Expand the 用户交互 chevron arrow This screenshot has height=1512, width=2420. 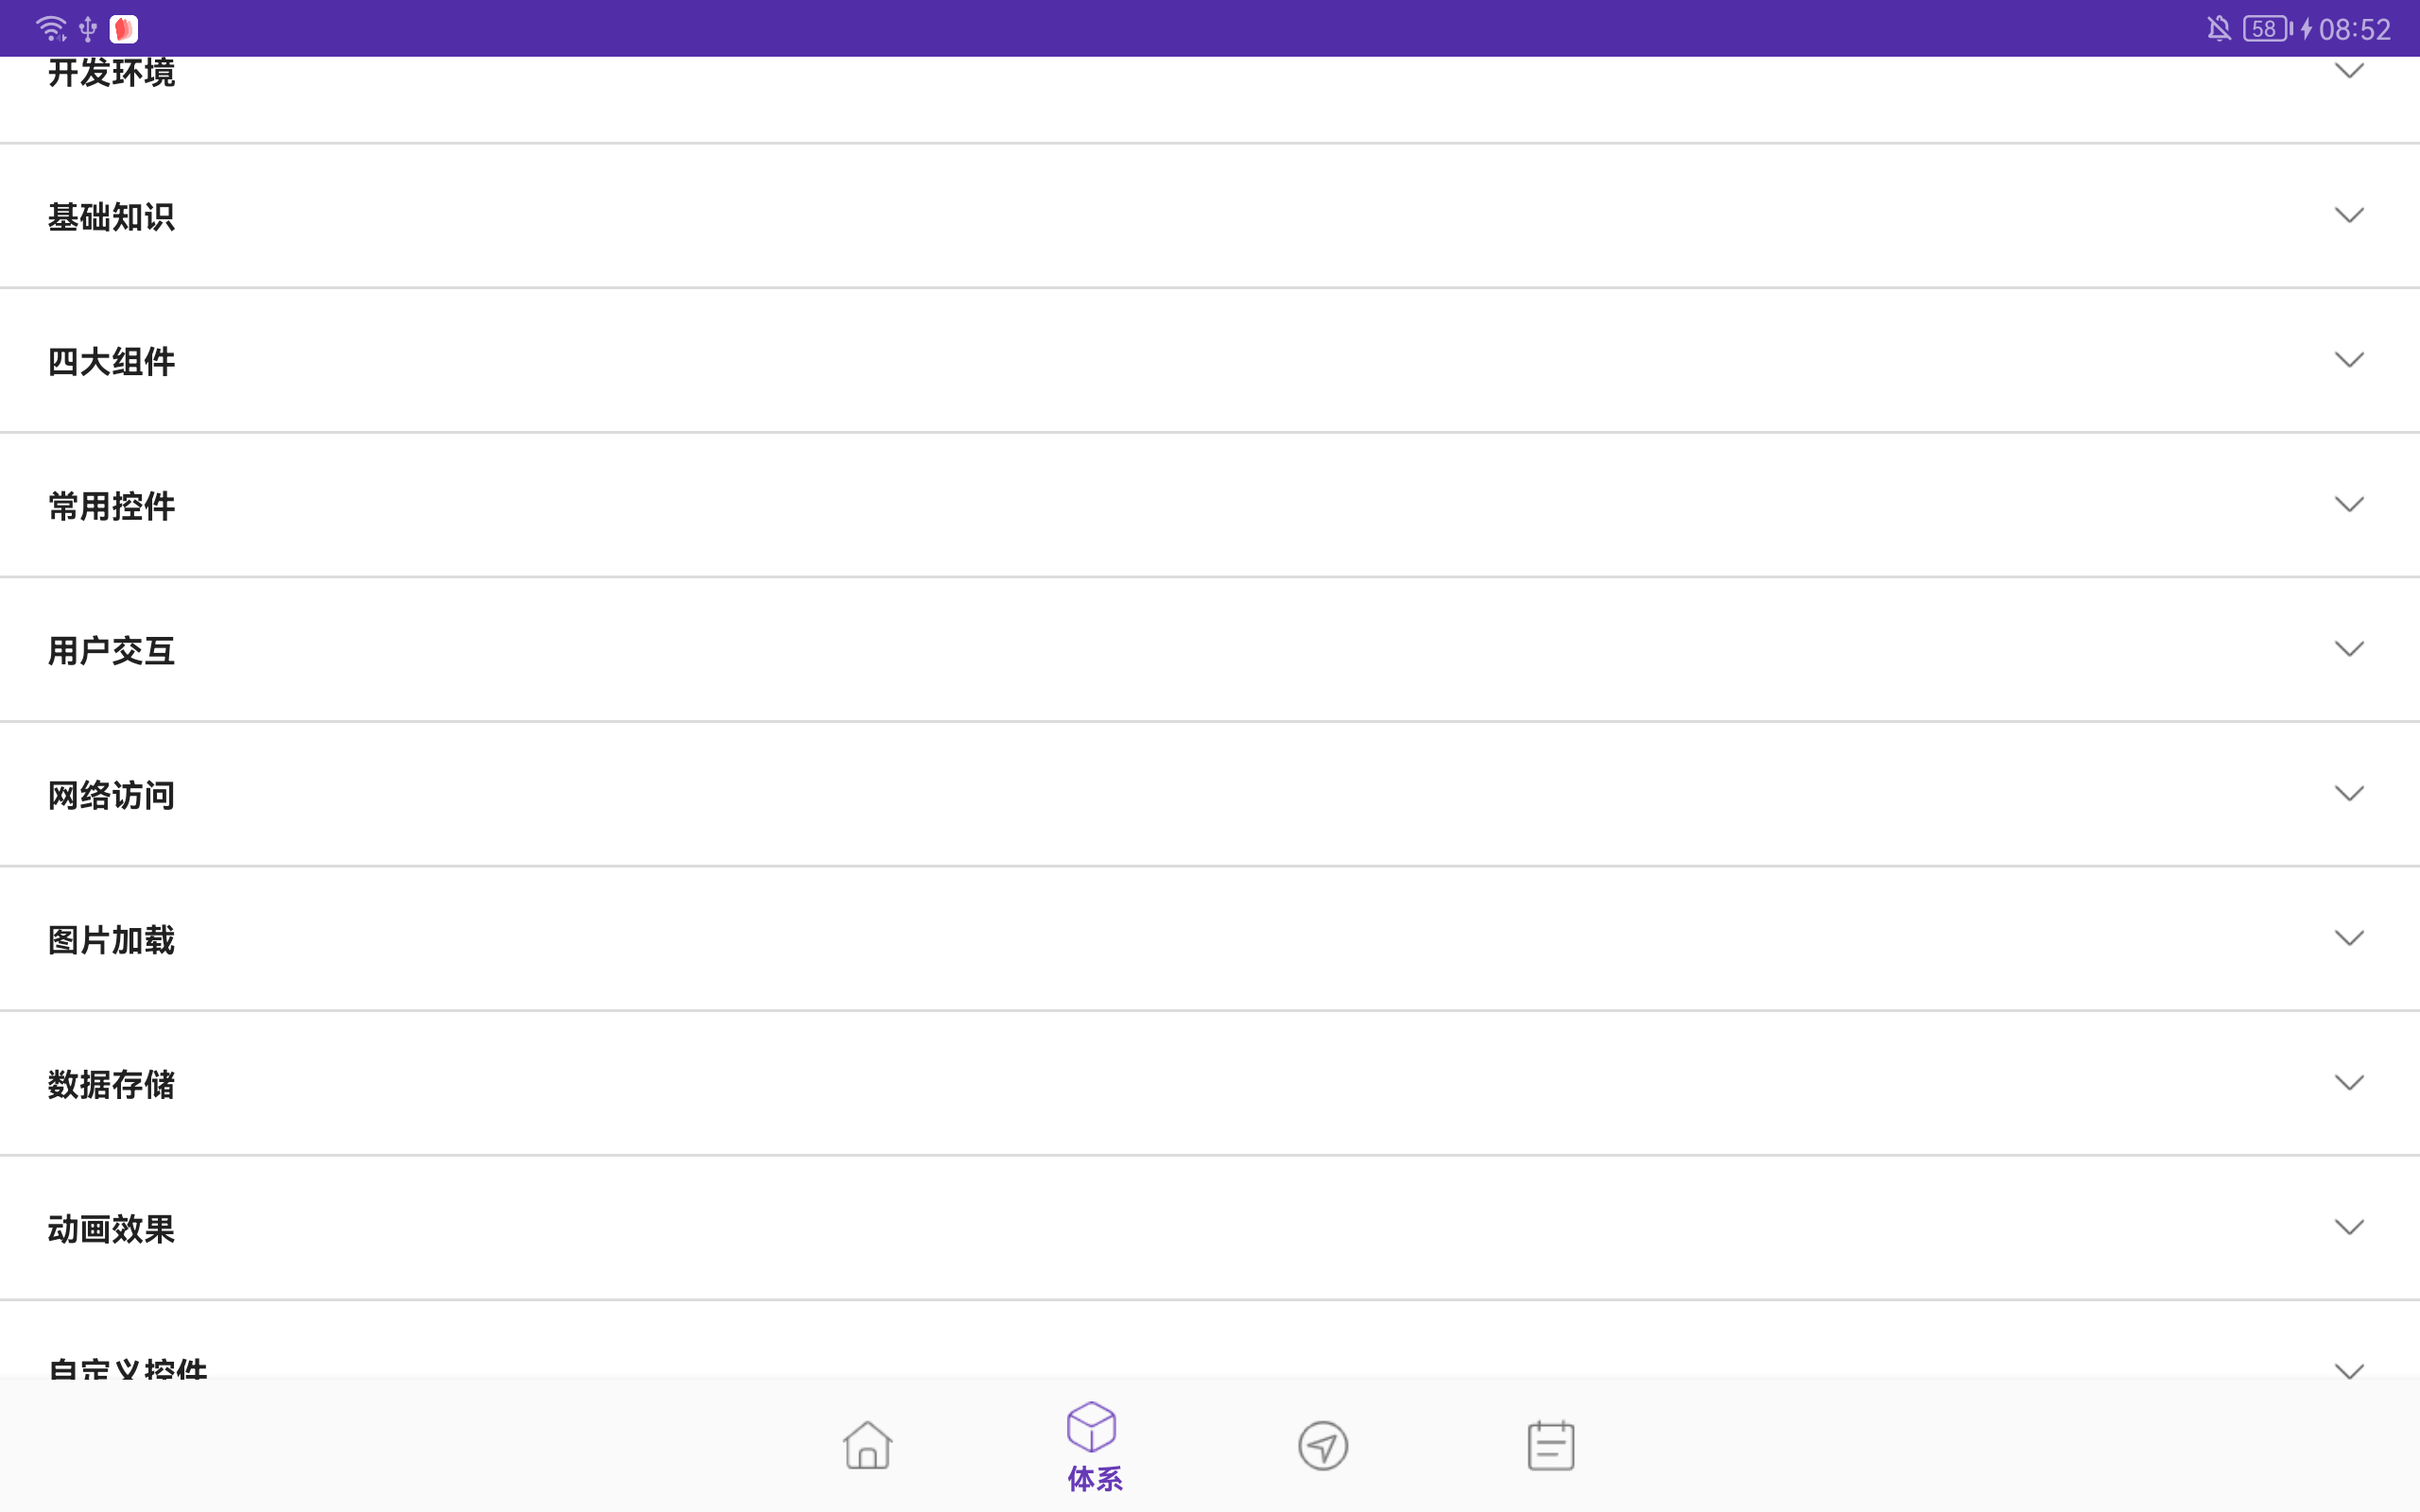click(2349, 649)
